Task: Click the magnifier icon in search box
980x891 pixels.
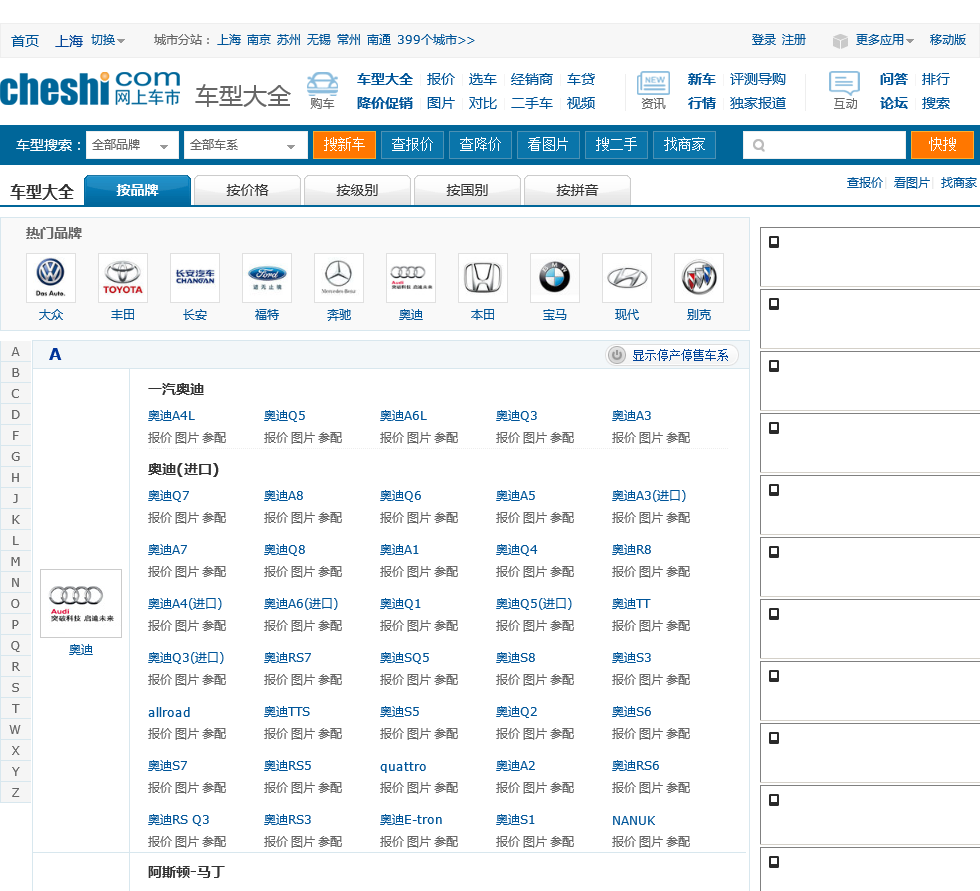Action: [x=759, y=146]
